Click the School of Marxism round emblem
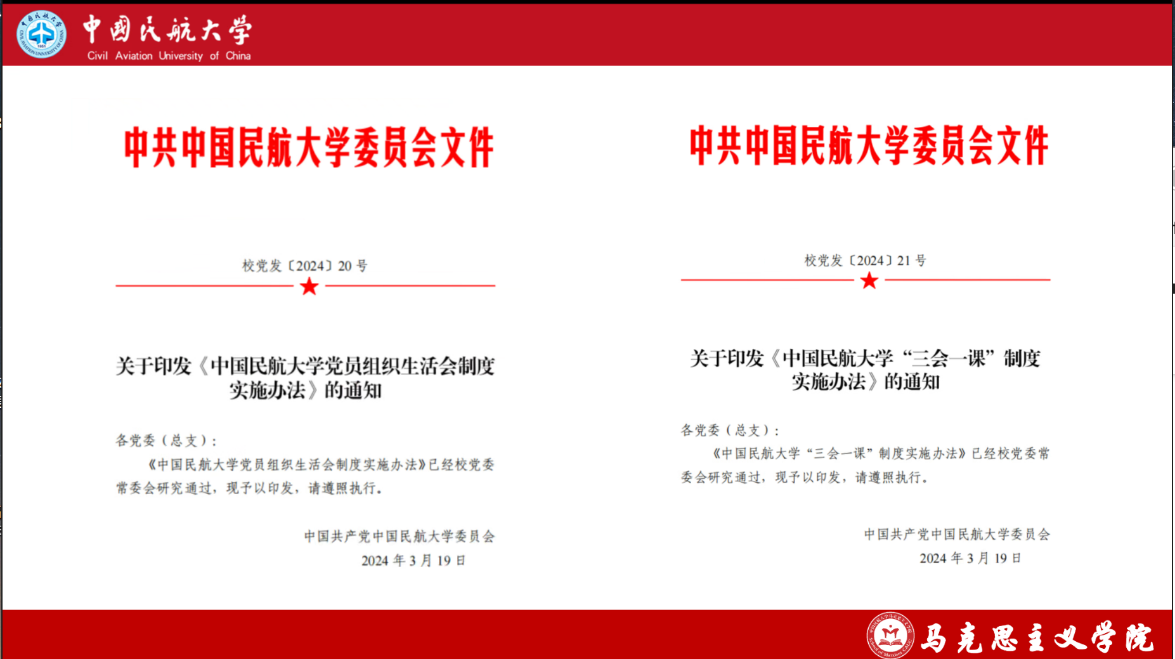The height and width of the screenshot is (659, 1175). [889, 635]
